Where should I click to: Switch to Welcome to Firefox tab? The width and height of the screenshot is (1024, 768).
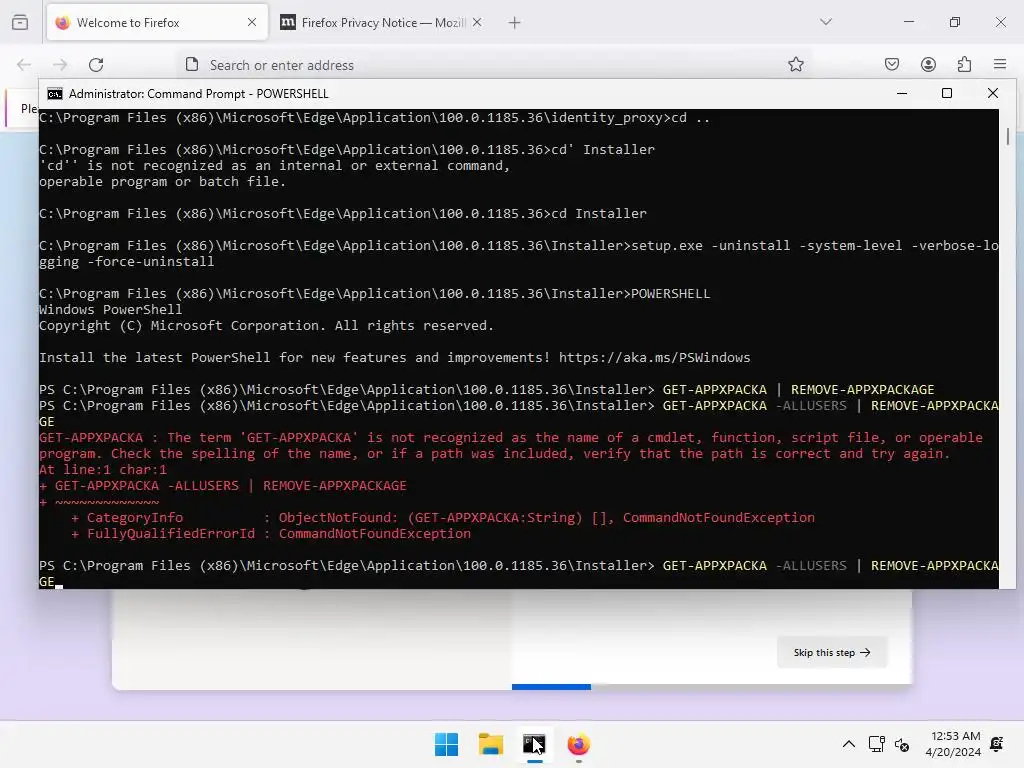click(157, 23)
